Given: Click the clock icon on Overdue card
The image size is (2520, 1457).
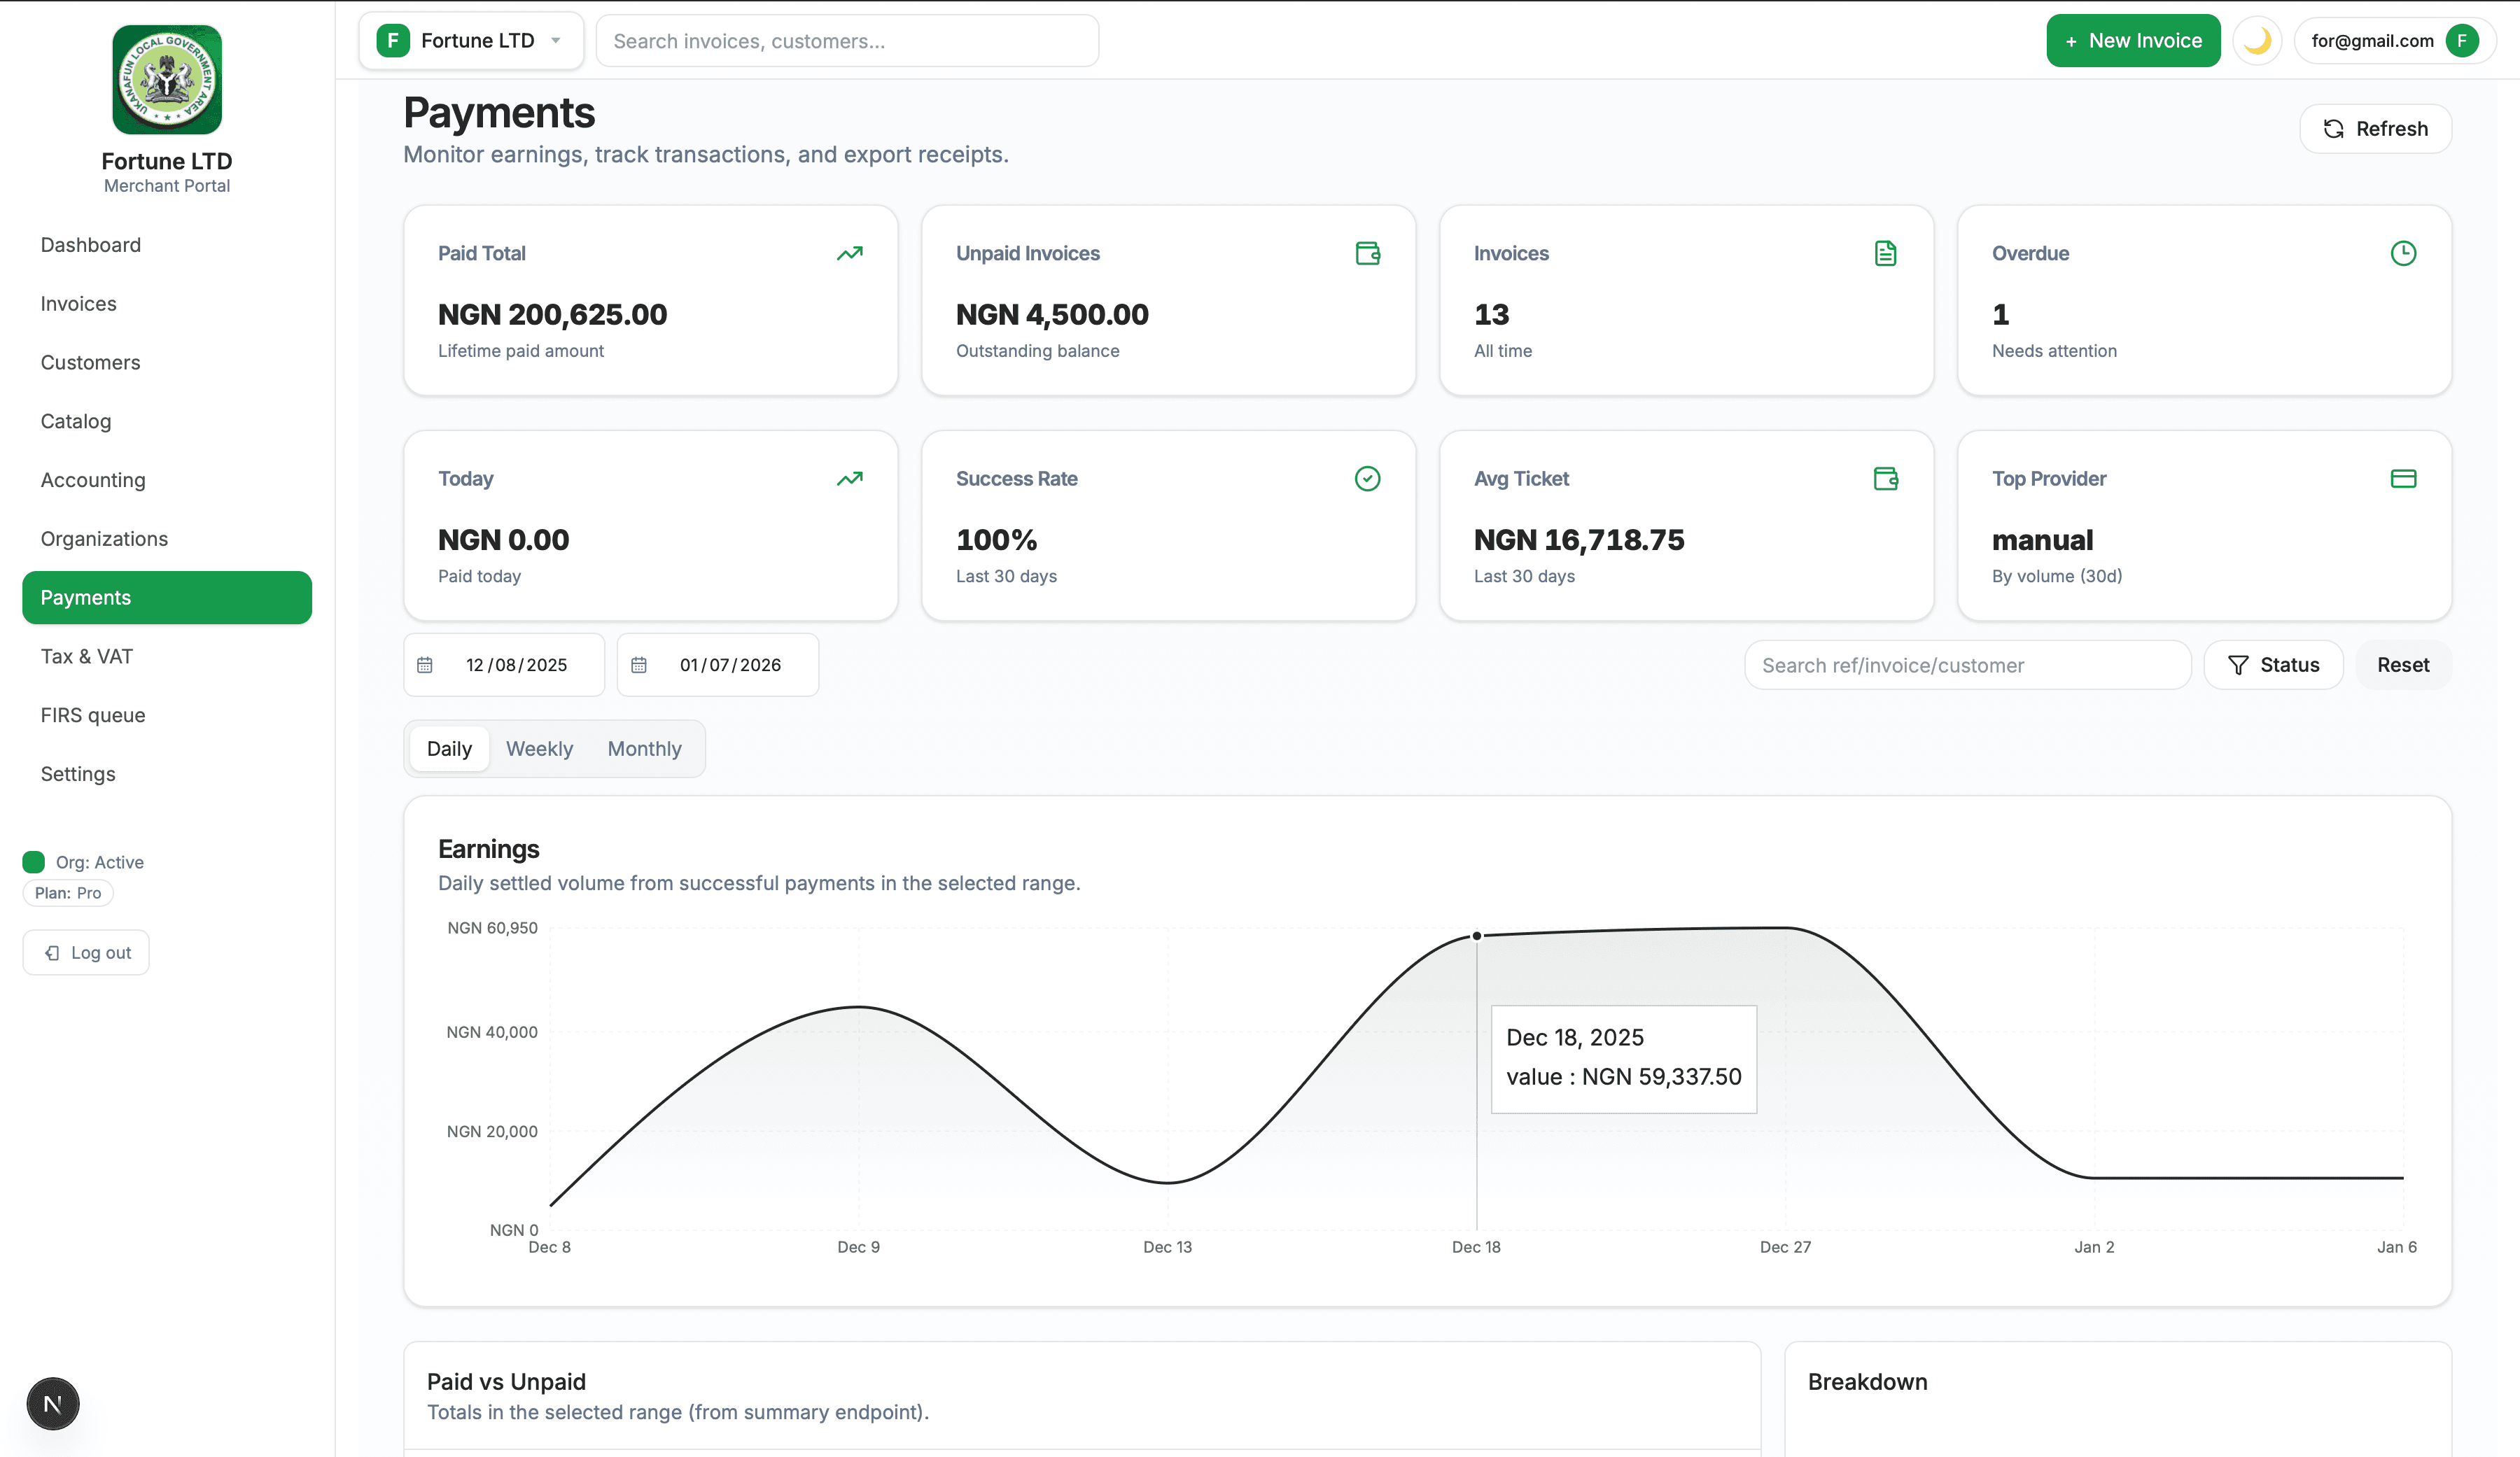Looking at the screenshot, I should (2404, 253).
